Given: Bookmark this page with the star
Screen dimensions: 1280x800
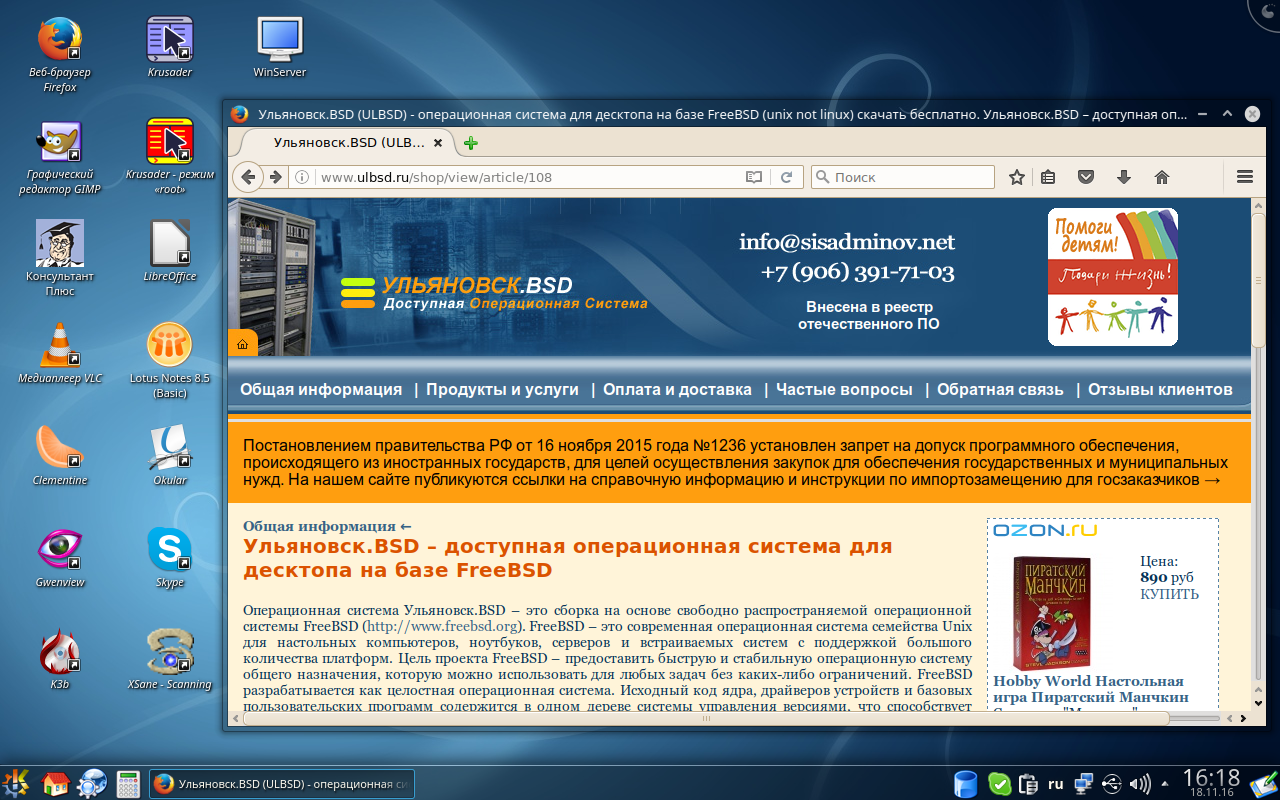Looking at the screenshot, I should 1017,177.
